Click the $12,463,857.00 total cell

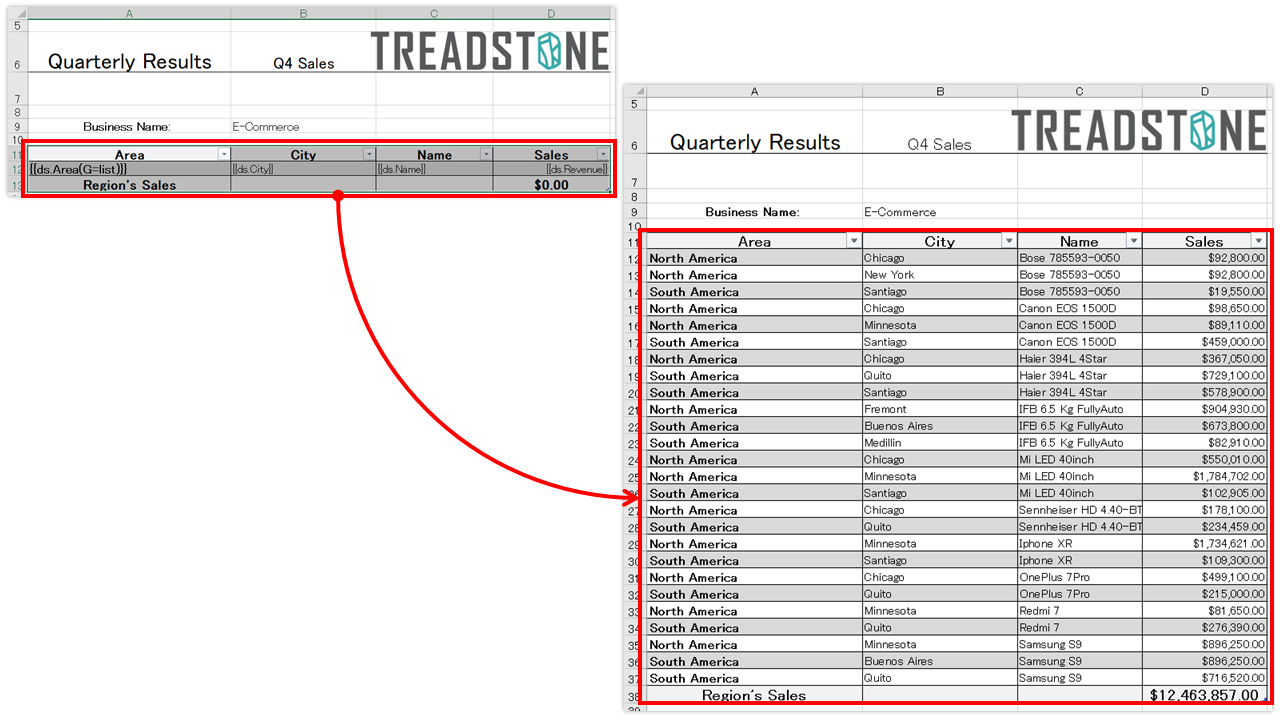1205,695
